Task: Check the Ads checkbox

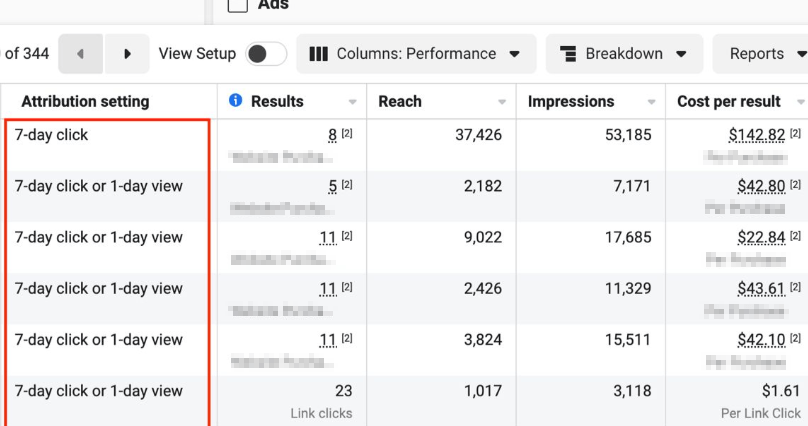Action: pyautogui.click(x=238, y=5)
